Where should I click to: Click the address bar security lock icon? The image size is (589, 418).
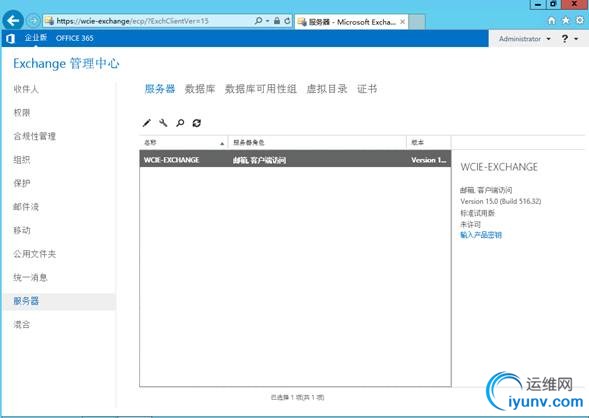[x=277, y=21]
